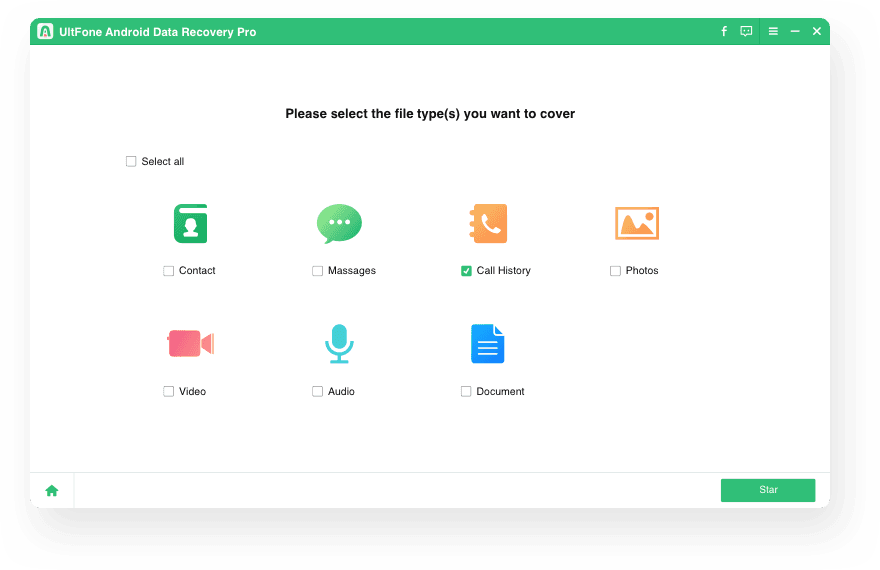Tick the Contact checkbox
Image resolution: width=880 pixels, height=570 pixels.
click(168, 271)
